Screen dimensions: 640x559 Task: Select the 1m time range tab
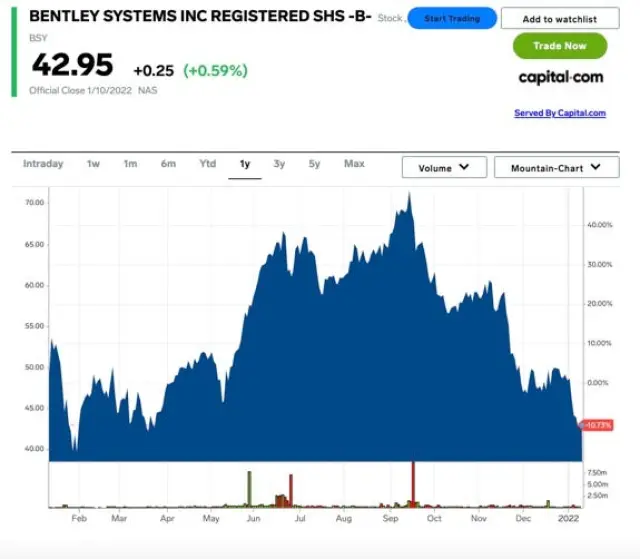point(130,164)
